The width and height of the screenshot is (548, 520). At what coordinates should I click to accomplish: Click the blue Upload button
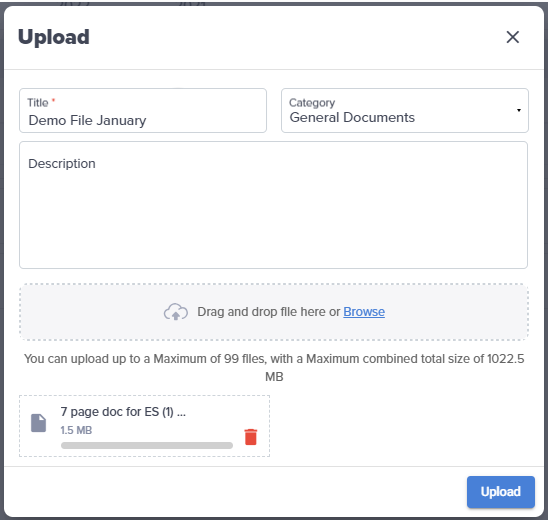tap(500, 492)
